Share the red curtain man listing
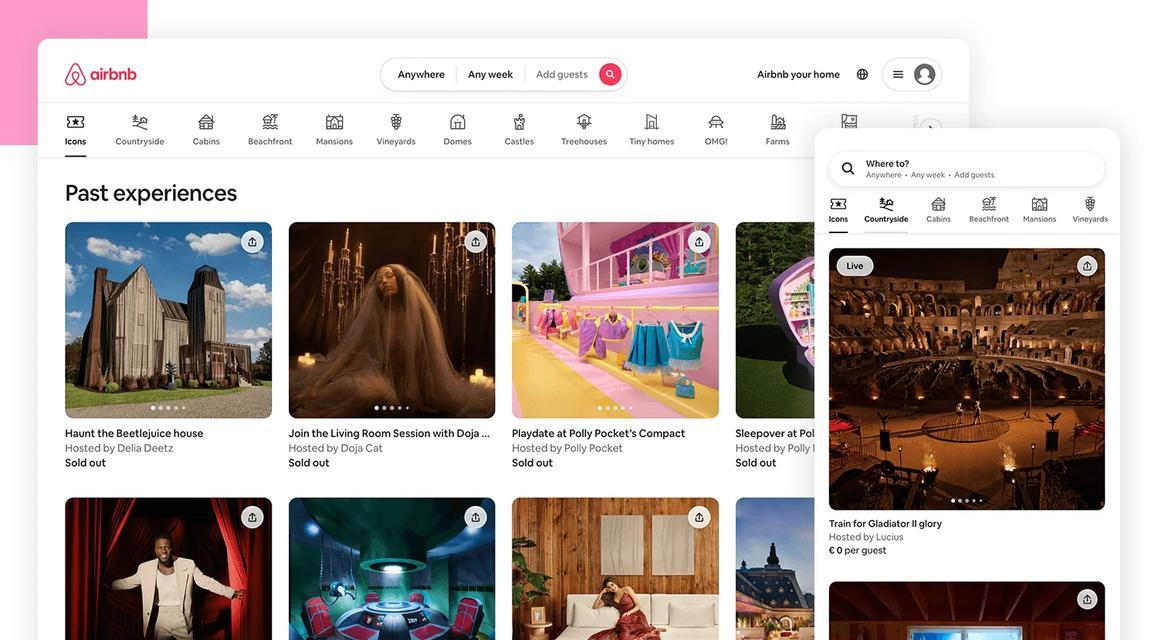Screen dimensions: 1158x640 coord(253,517)
